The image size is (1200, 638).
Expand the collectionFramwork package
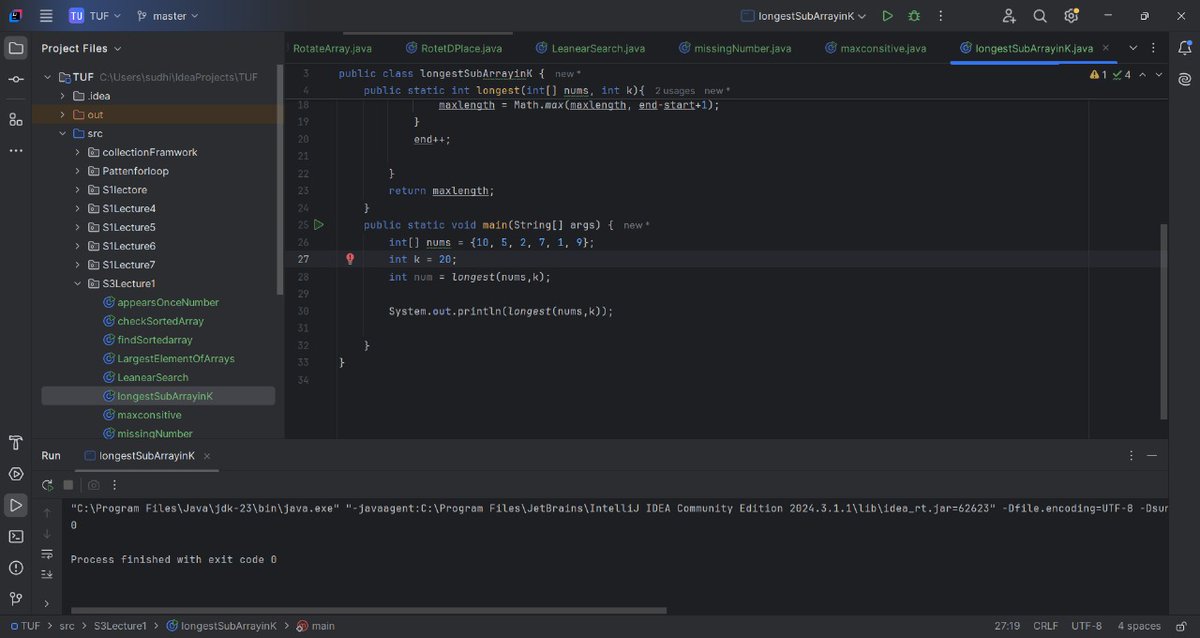coord(79,152)
